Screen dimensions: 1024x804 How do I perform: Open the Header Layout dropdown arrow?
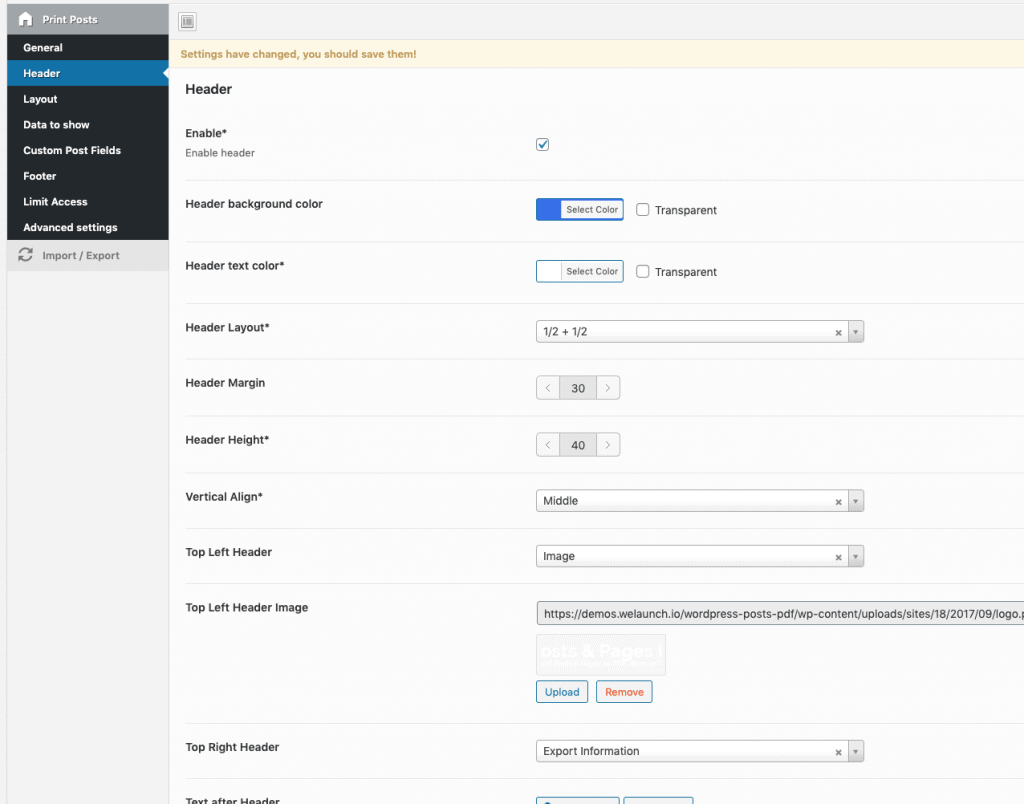click(856, 332)
